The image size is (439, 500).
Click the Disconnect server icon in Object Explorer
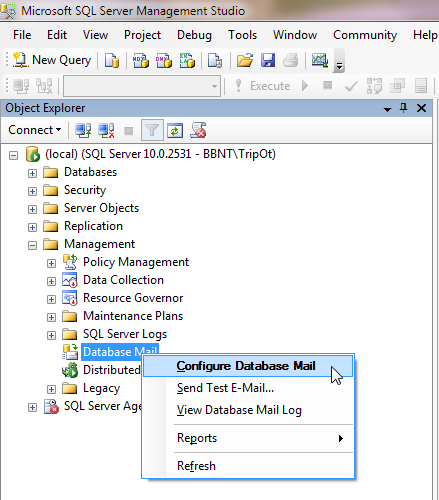[106, 130]
